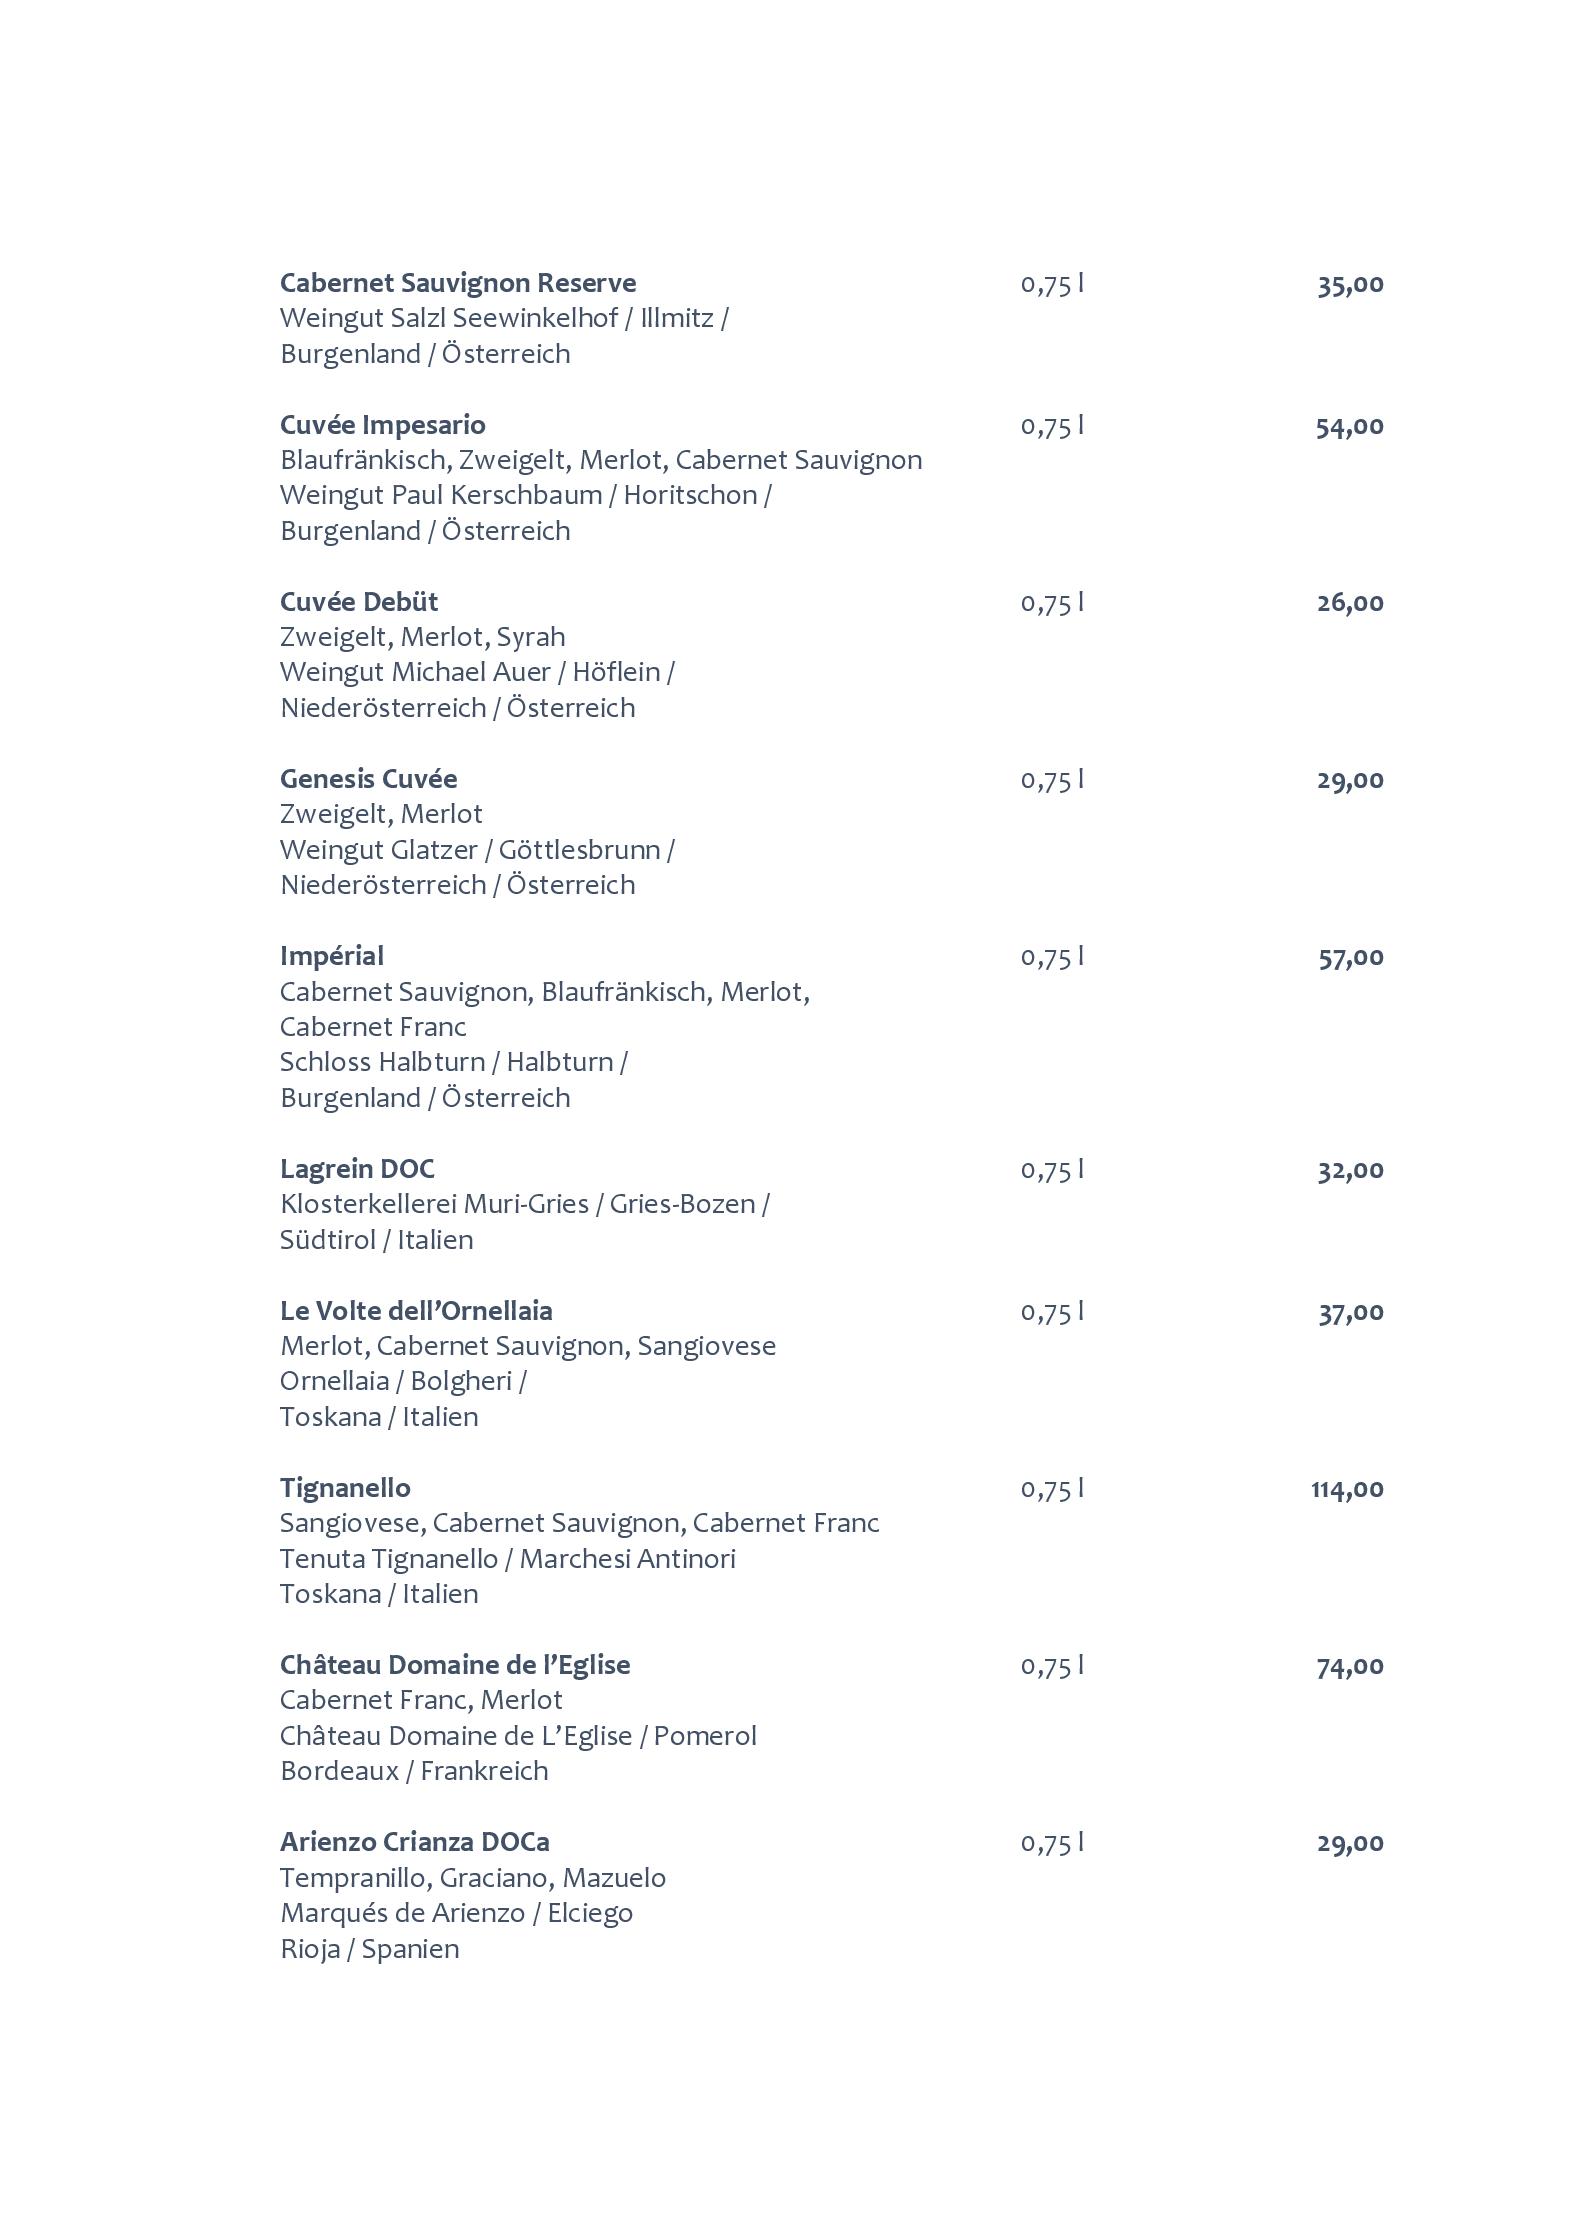Click the 57,00 price for Impérial
Viewport: 1571px width, 2222px height.
(x=1351, y=957)
